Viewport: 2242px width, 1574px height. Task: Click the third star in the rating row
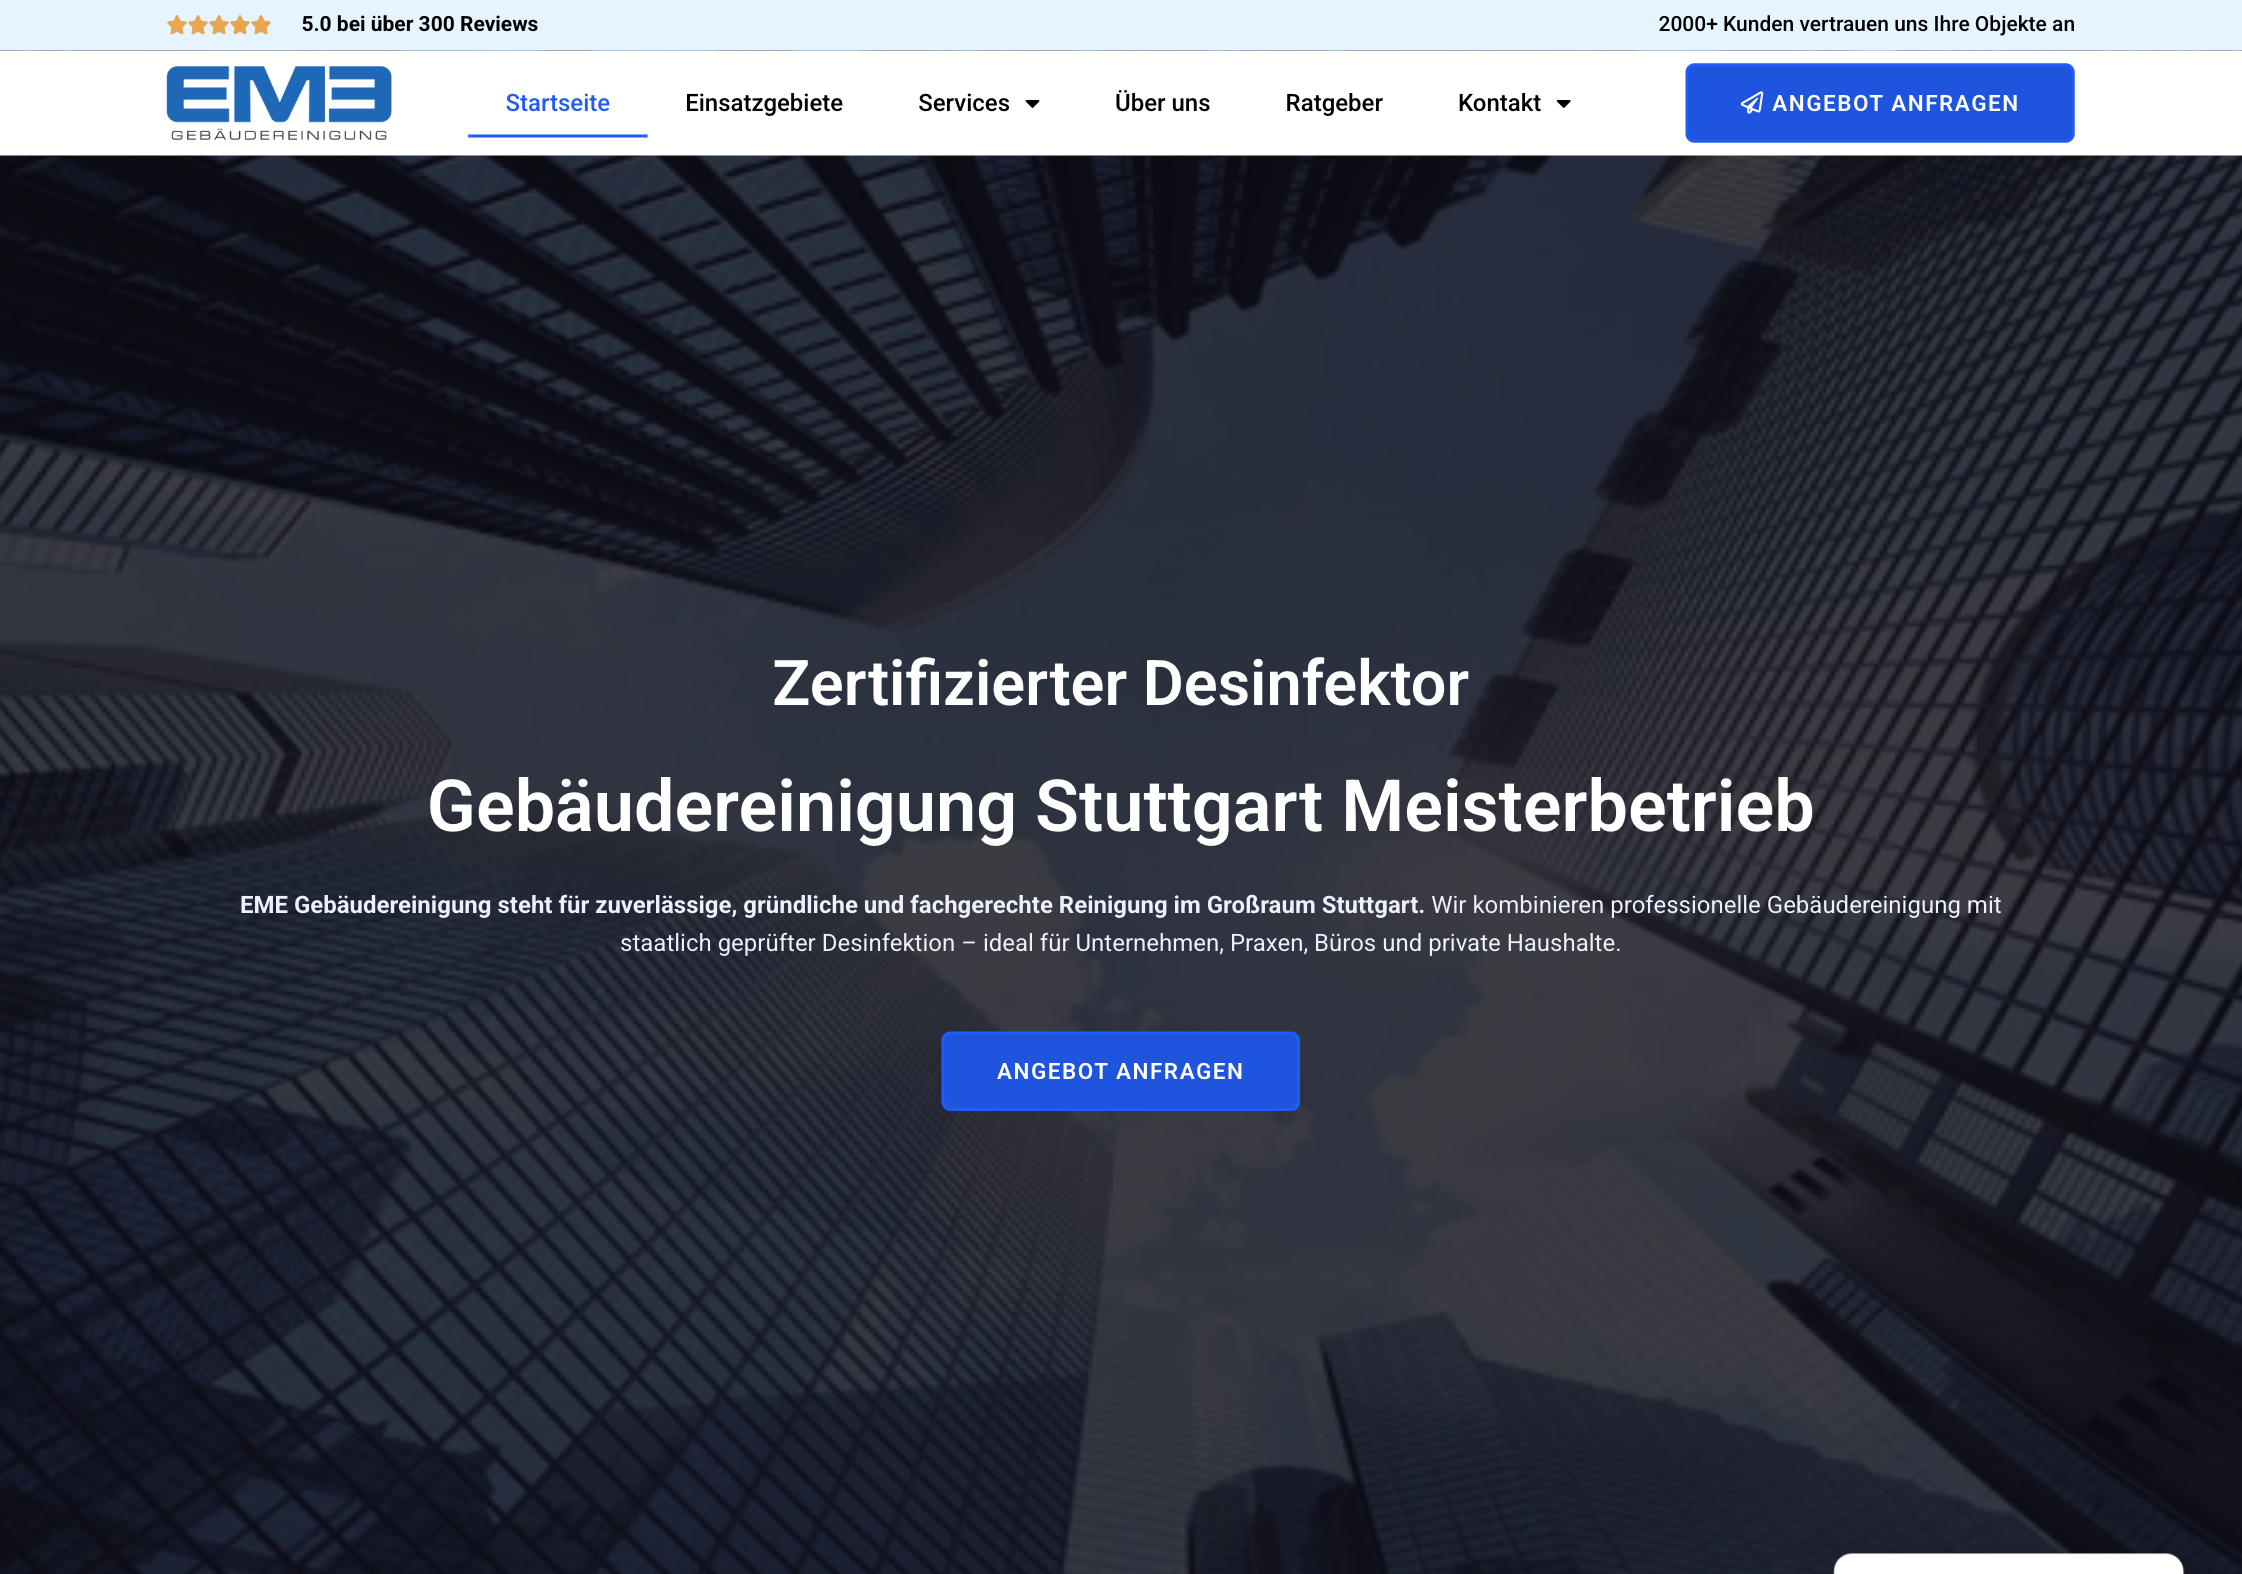click(x=219, y=24)
